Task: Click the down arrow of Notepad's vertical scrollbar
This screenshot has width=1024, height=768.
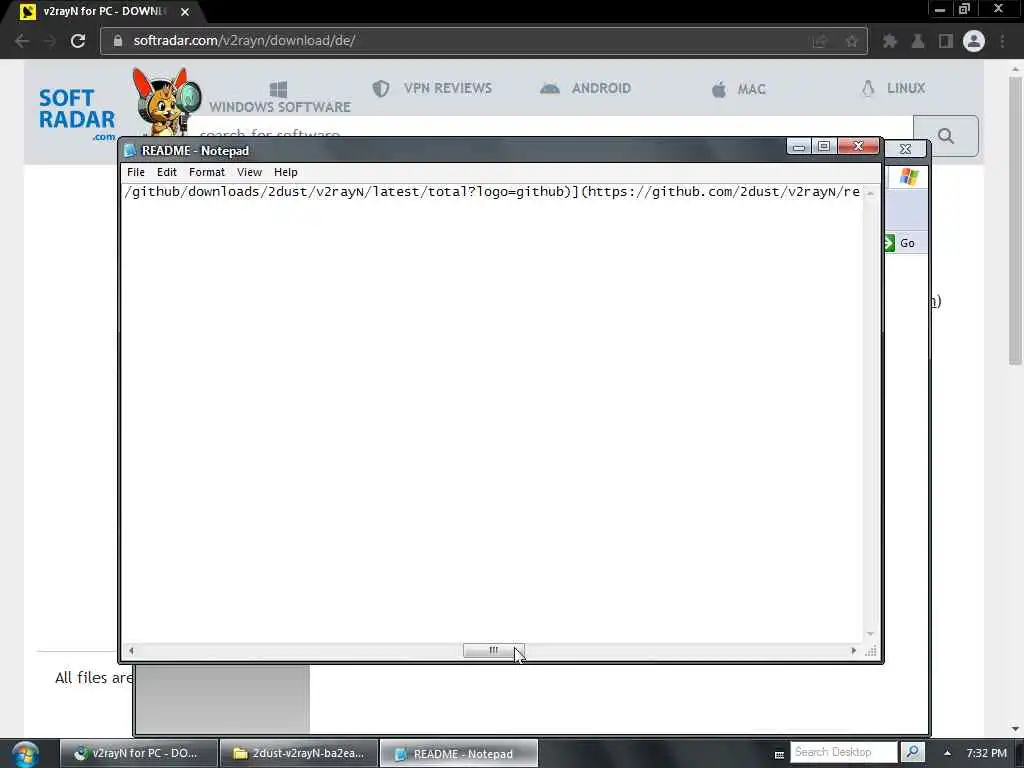Action: [x=871, y=633]
